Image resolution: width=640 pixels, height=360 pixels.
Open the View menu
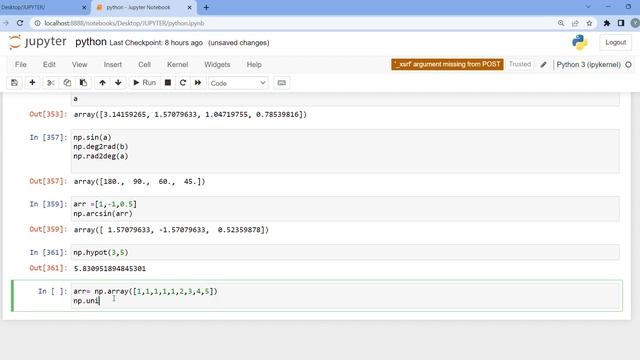[x=80, y=64]
